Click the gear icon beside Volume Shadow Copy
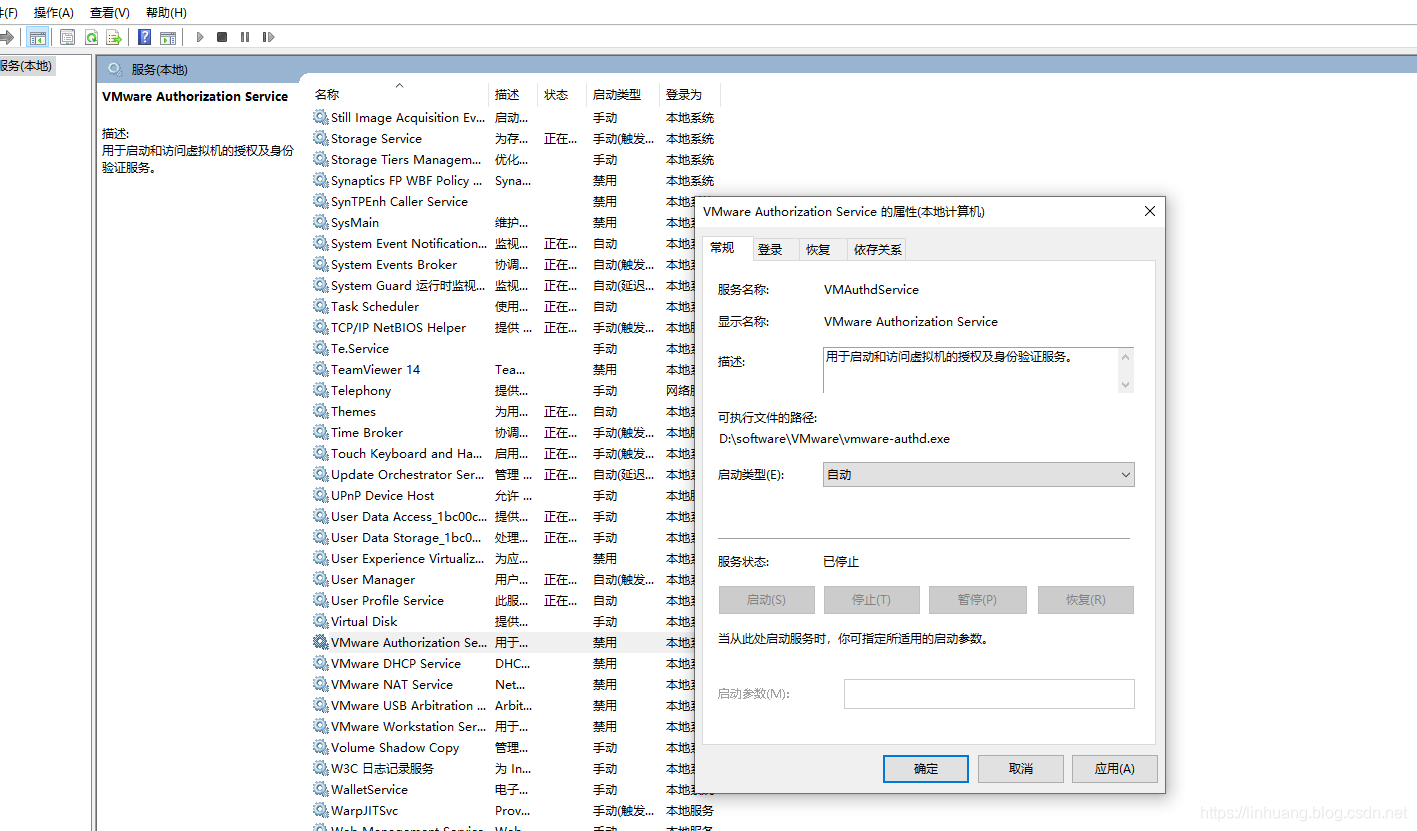This screenshot has width=1417, height=831. tap(320, 747)
